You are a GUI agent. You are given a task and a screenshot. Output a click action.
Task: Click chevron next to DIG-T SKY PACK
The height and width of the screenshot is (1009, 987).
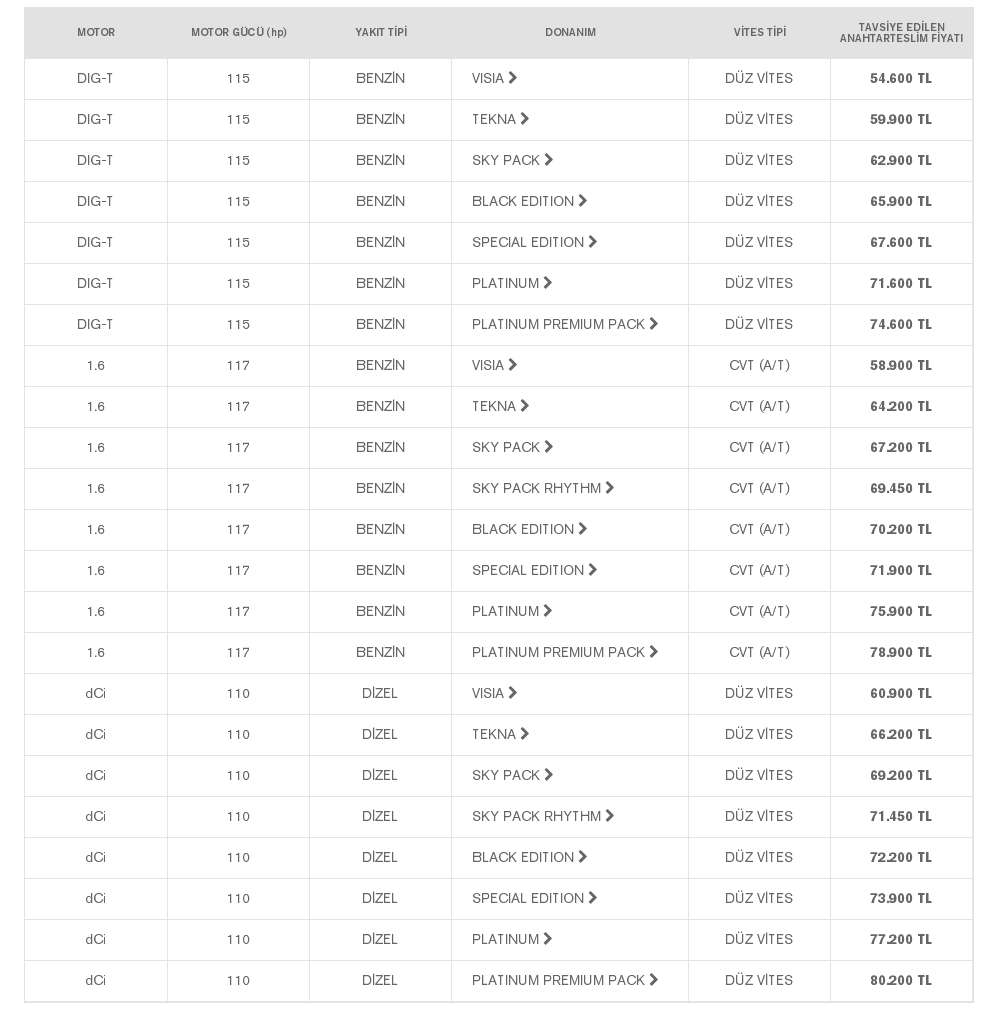point(549,160)
